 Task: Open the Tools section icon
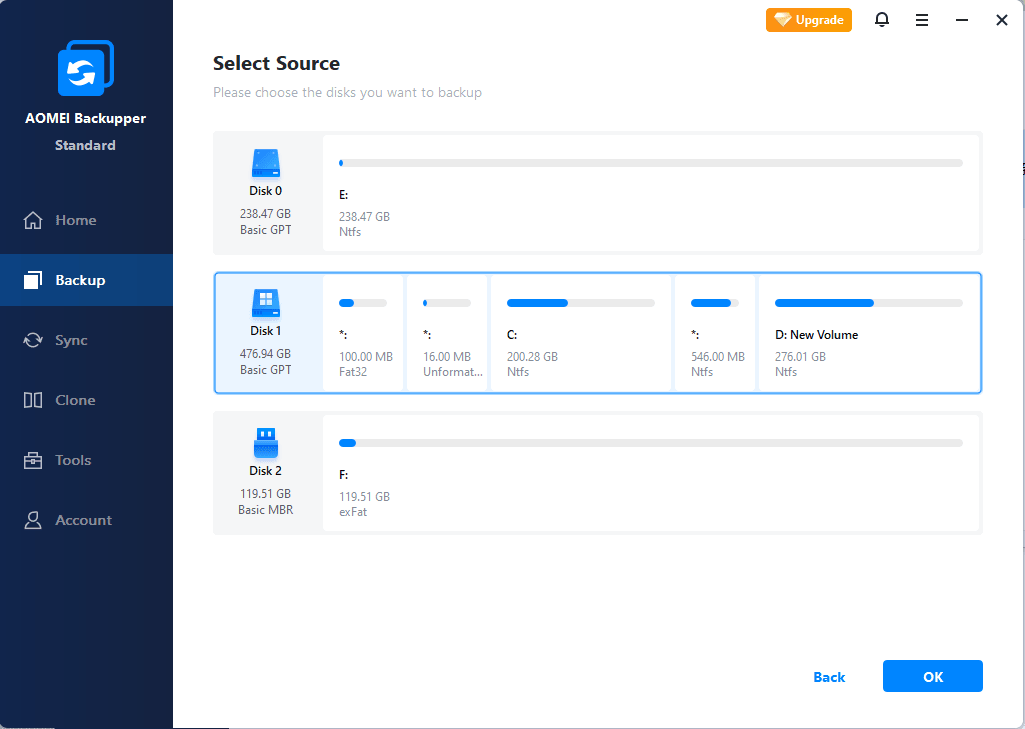[x=31, y=460]
